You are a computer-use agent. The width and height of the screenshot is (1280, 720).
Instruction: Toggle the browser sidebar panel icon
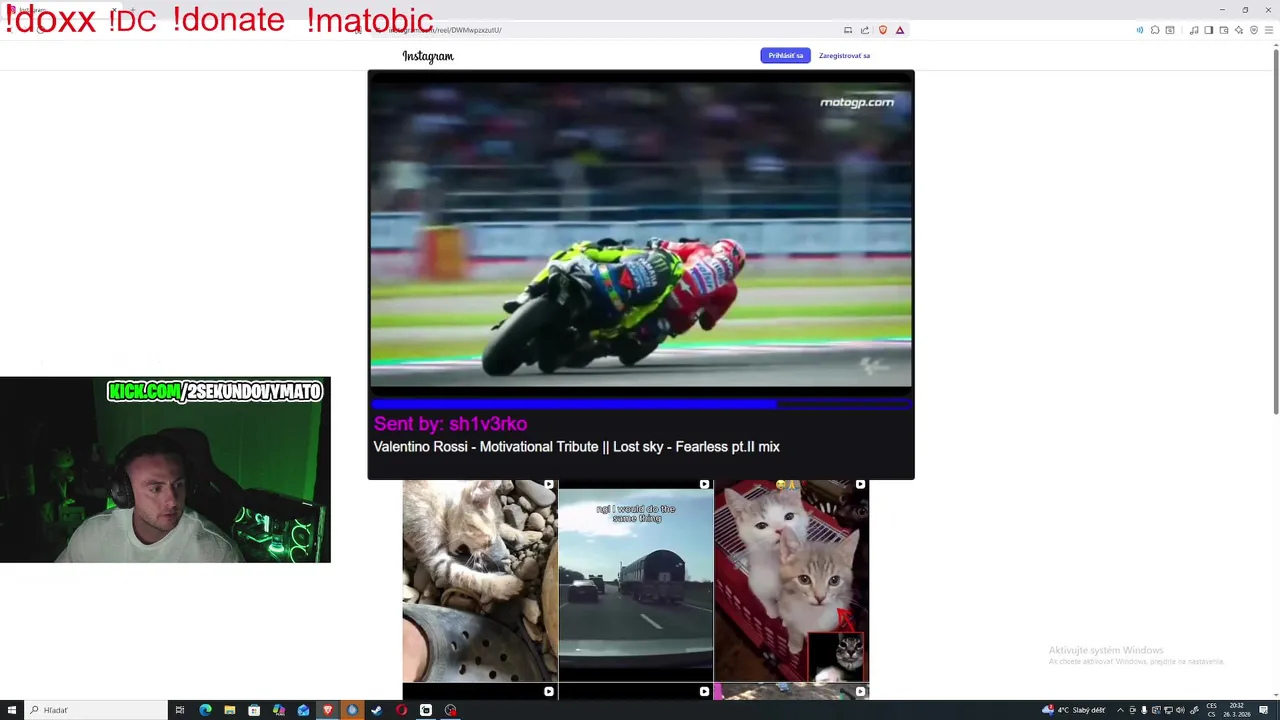(x=1209, y=30)
